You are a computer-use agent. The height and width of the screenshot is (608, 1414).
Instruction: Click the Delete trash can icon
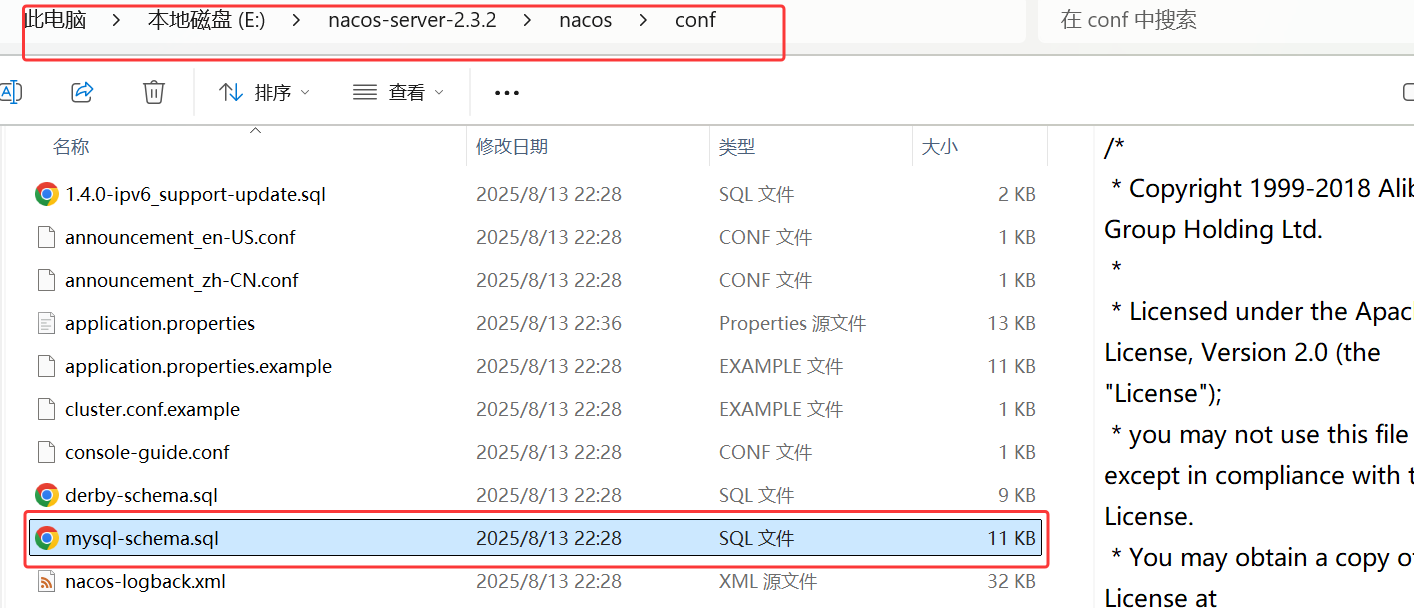pos(154,92)
